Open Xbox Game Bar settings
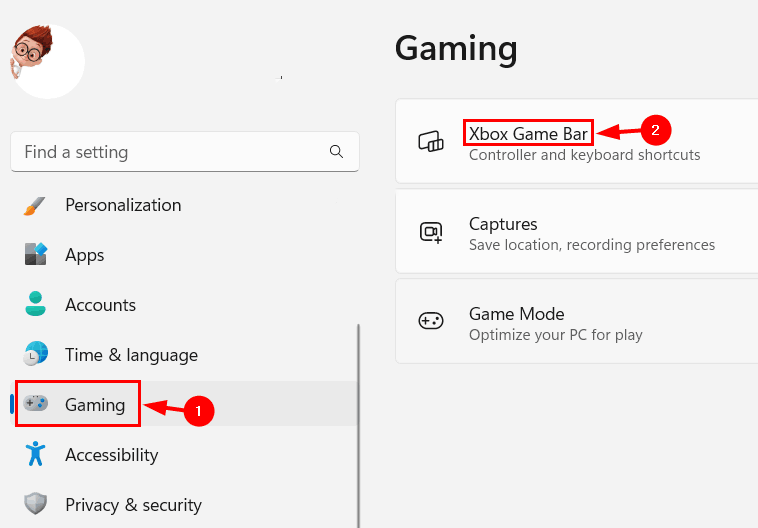The width and height of the screenshot is (758, 528). 577,141
